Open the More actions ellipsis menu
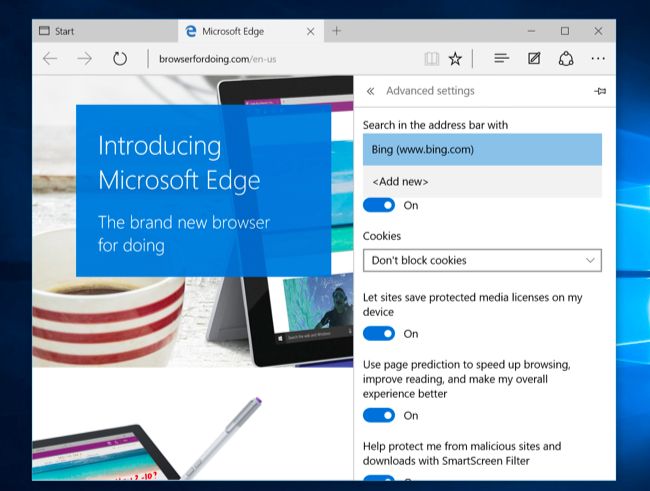The width and height of the screenshot is (650, 491). coord(598,59)
